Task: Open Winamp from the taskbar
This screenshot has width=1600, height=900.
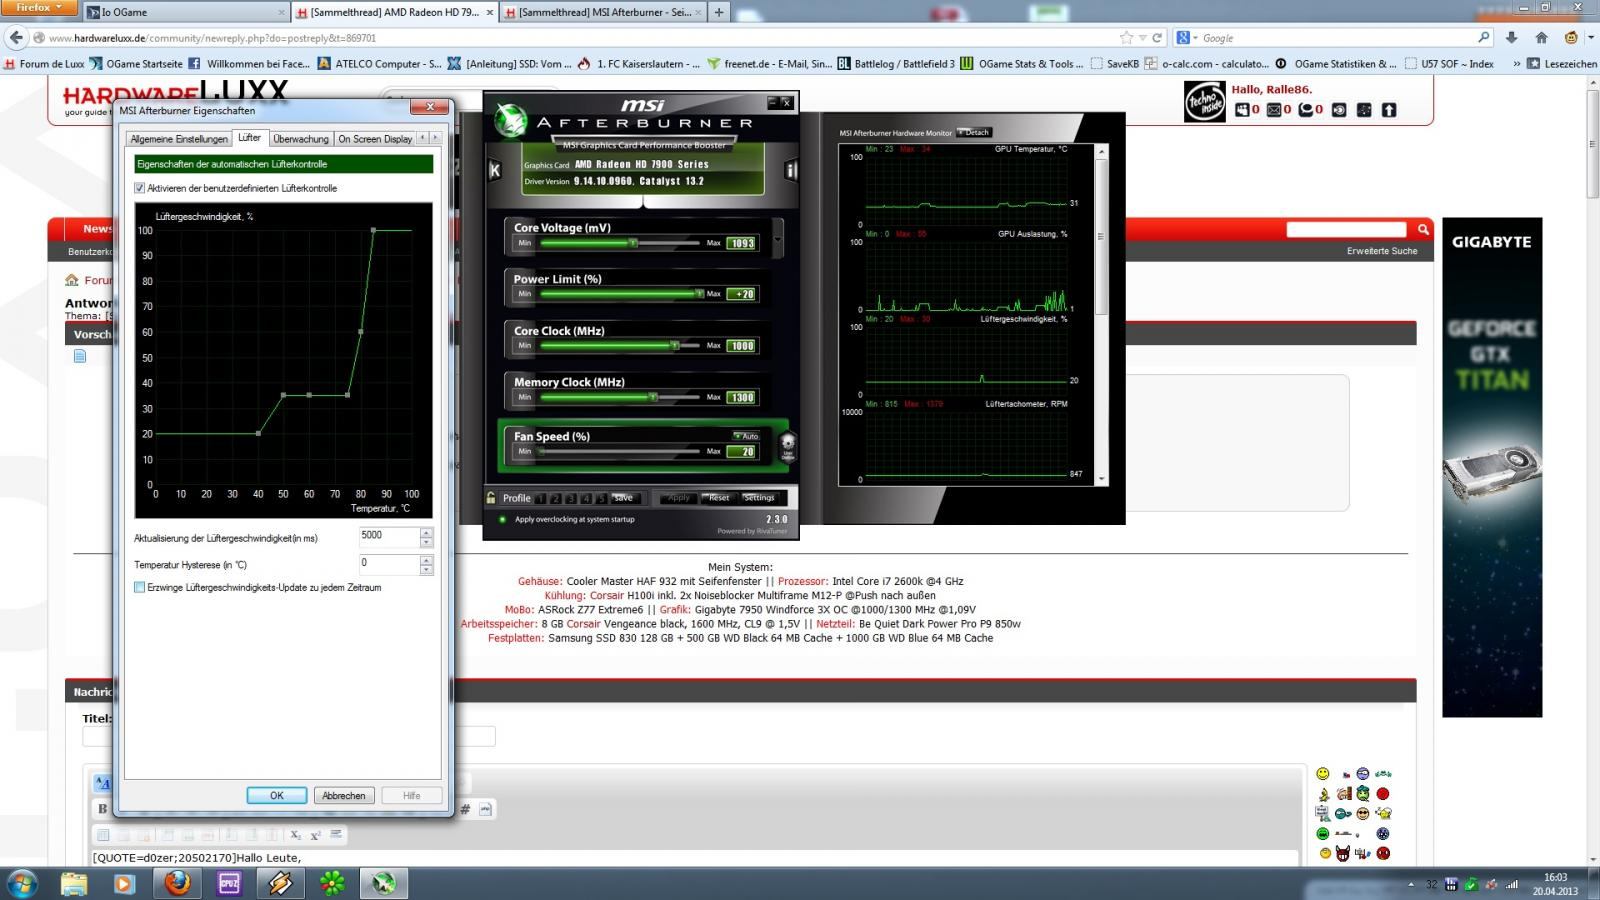Action: click(x=281, y=883)
